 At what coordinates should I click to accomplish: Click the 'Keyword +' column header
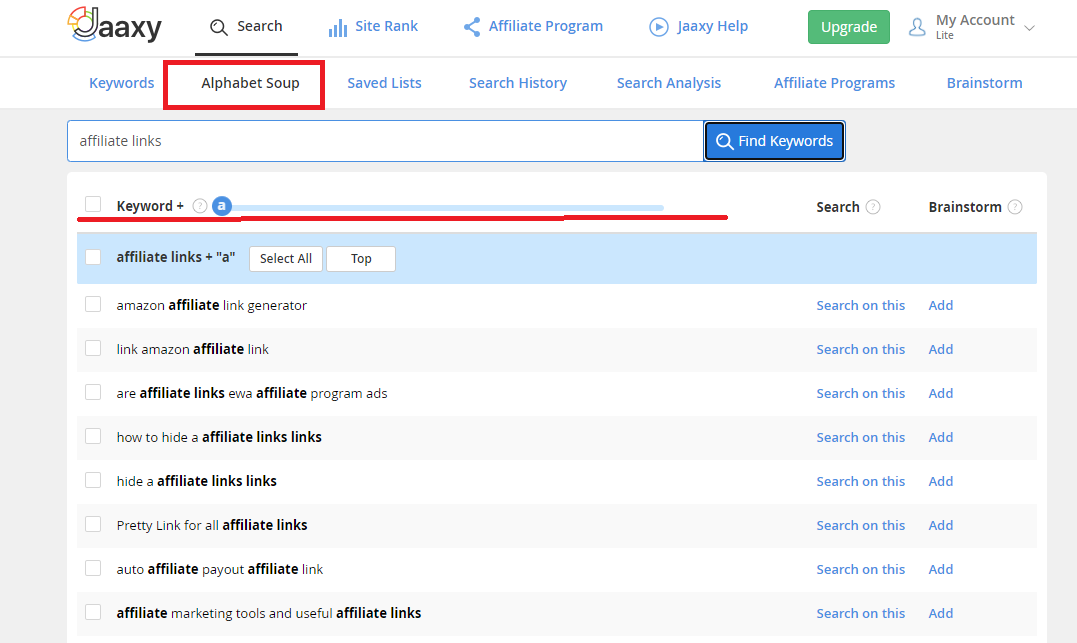click(x=150, y=206)
